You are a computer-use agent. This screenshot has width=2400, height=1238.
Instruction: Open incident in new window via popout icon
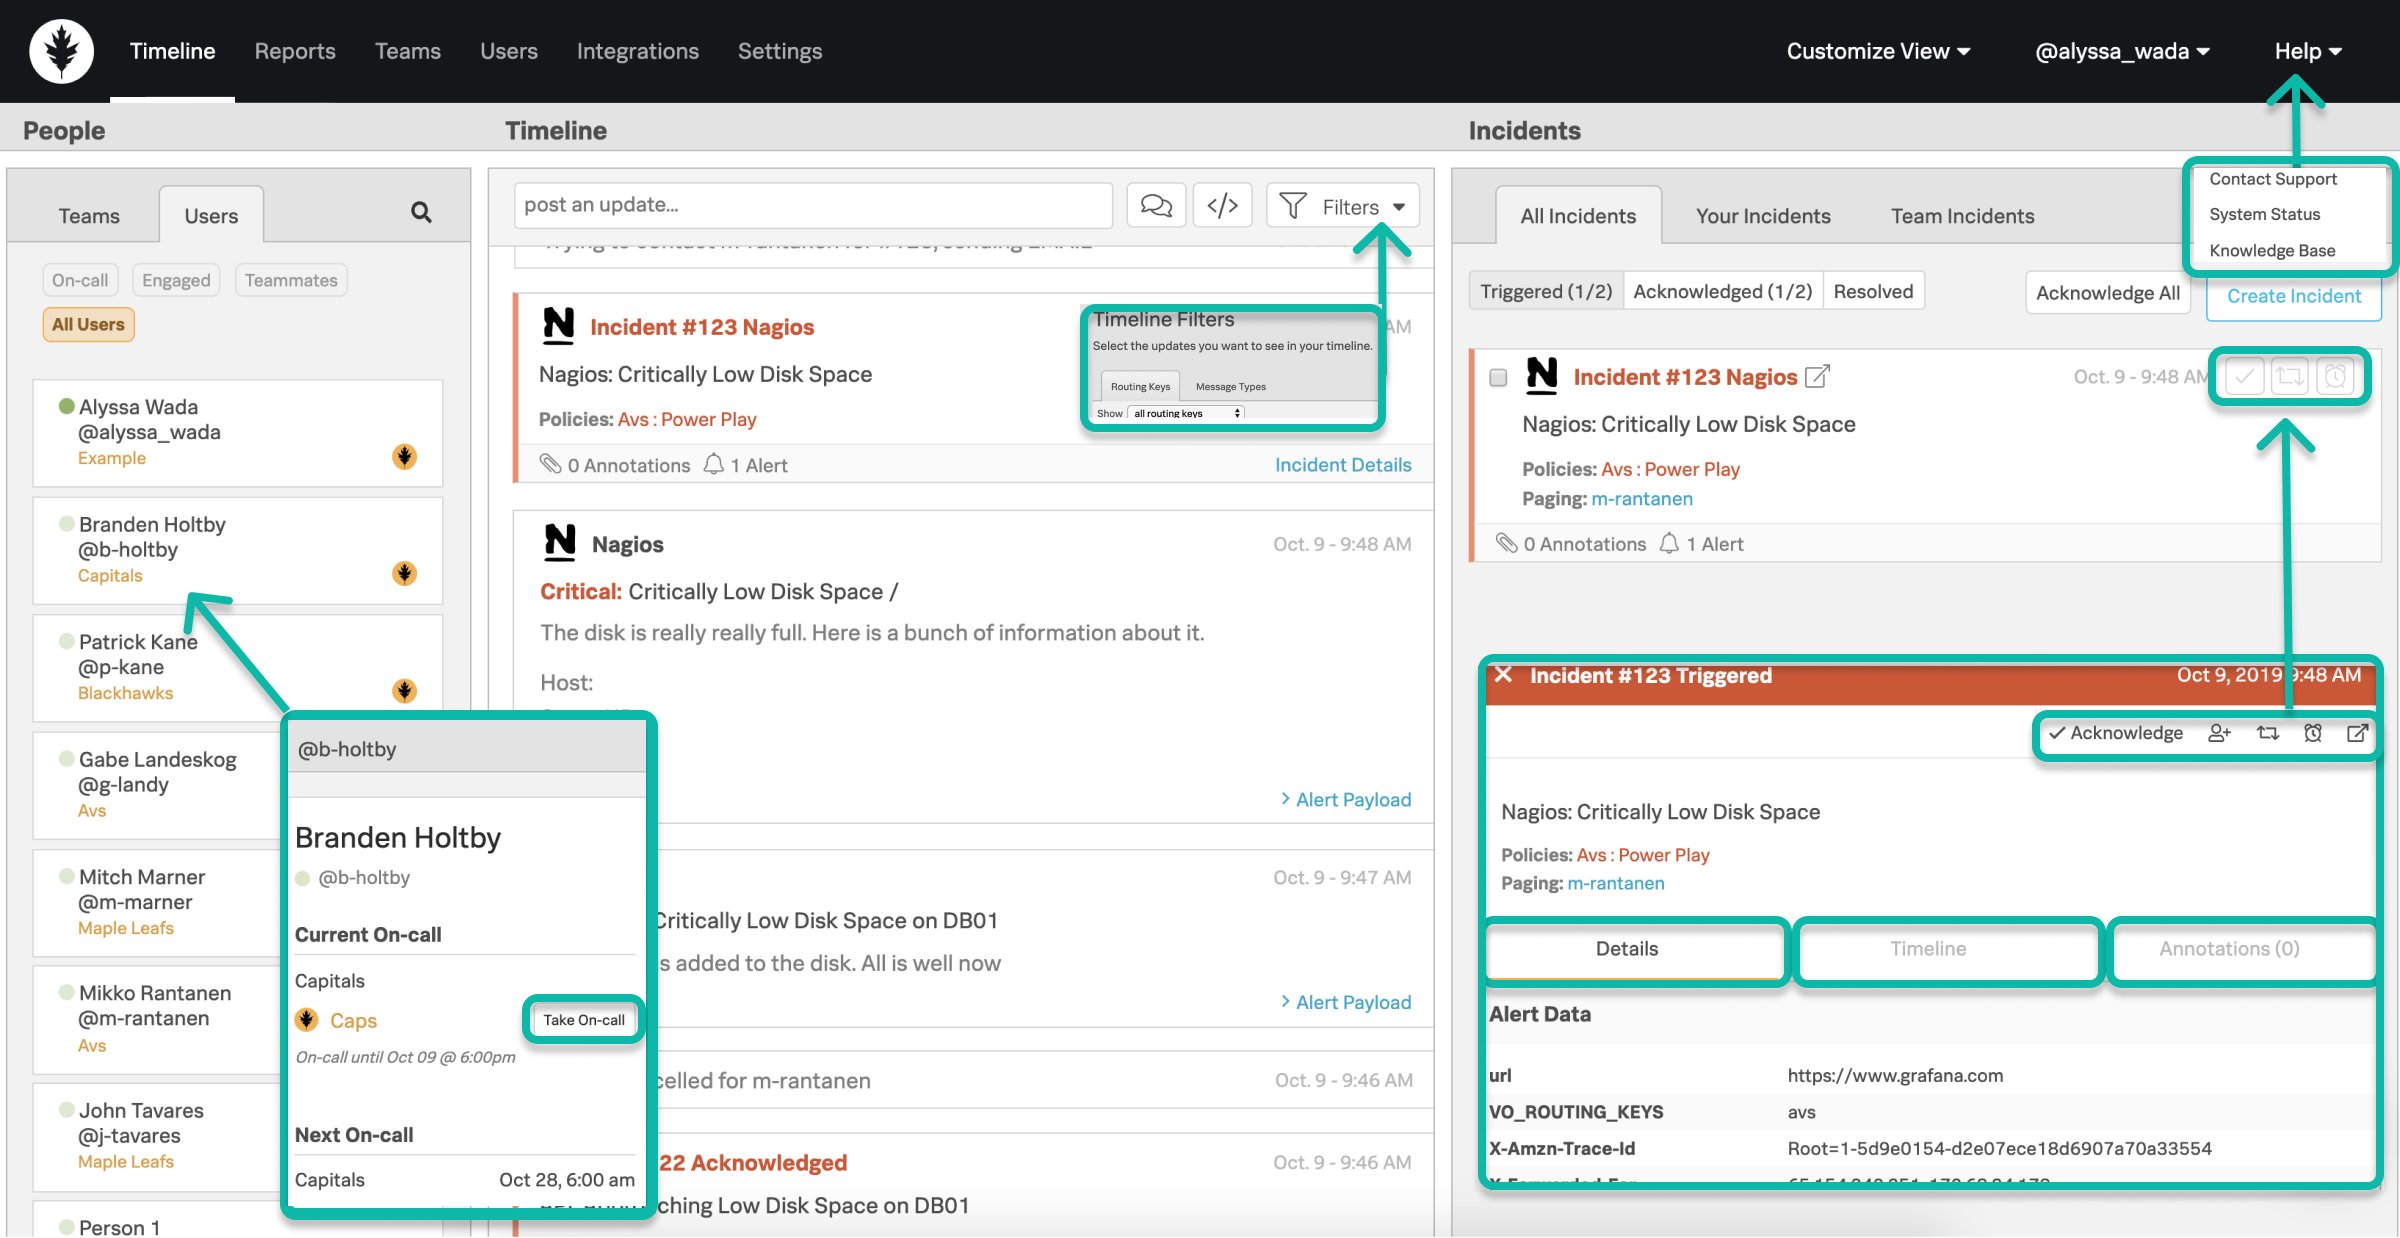point(2357,733)
